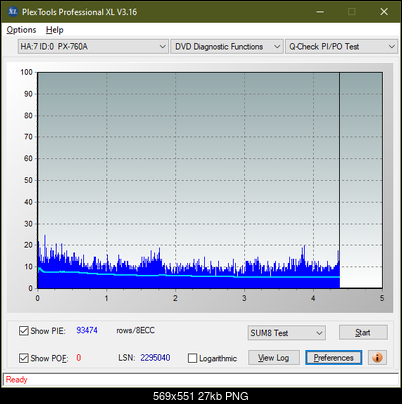Screen dimensions: 402x404
Task: Enable the Logarithmic checkbox
Action: click(192, 358)
